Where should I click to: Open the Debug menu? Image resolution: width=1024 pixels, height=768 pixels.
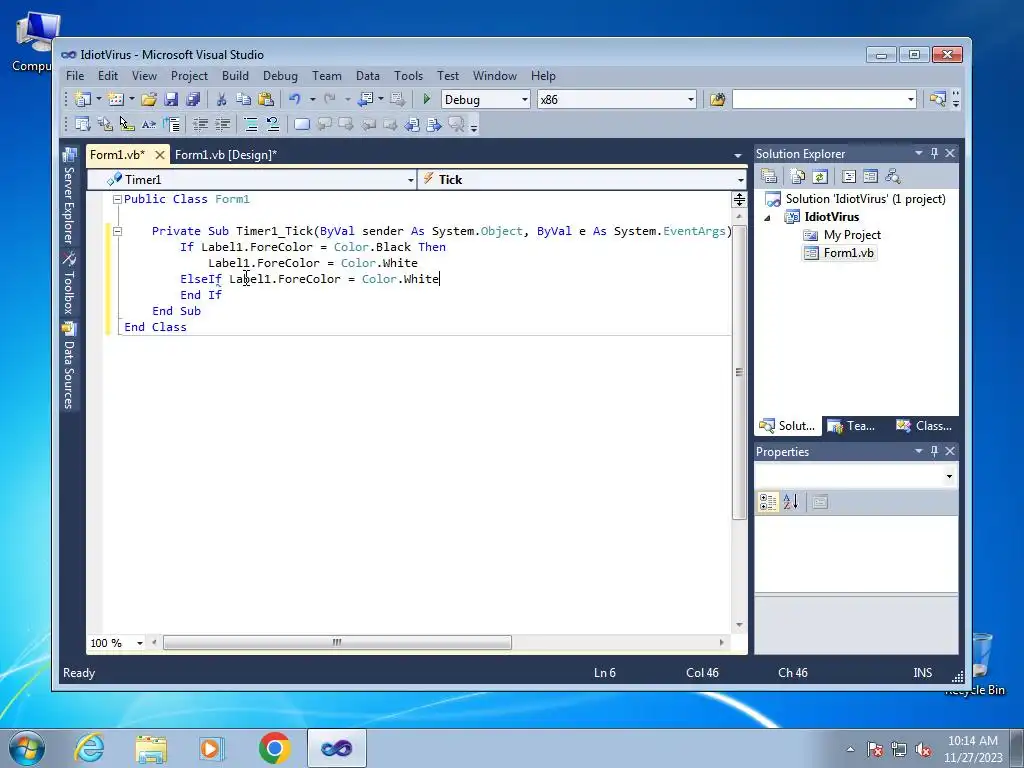(280, 76)
